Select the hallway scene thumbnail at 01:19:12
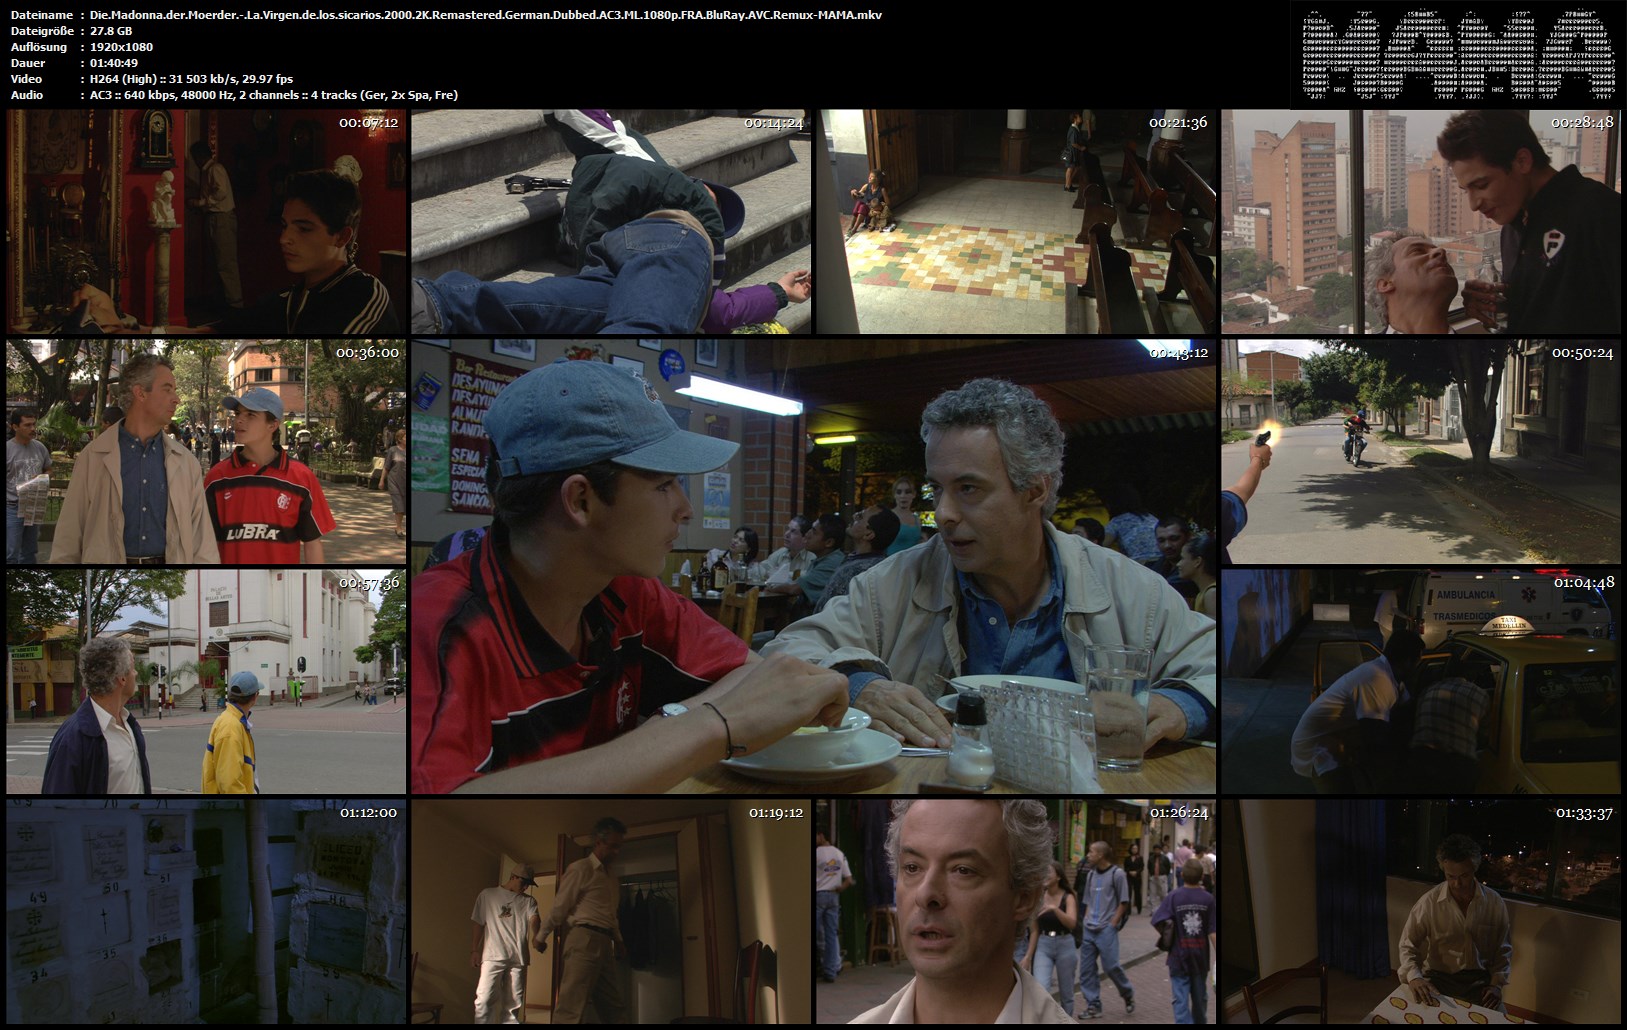 tap(610, 911)
